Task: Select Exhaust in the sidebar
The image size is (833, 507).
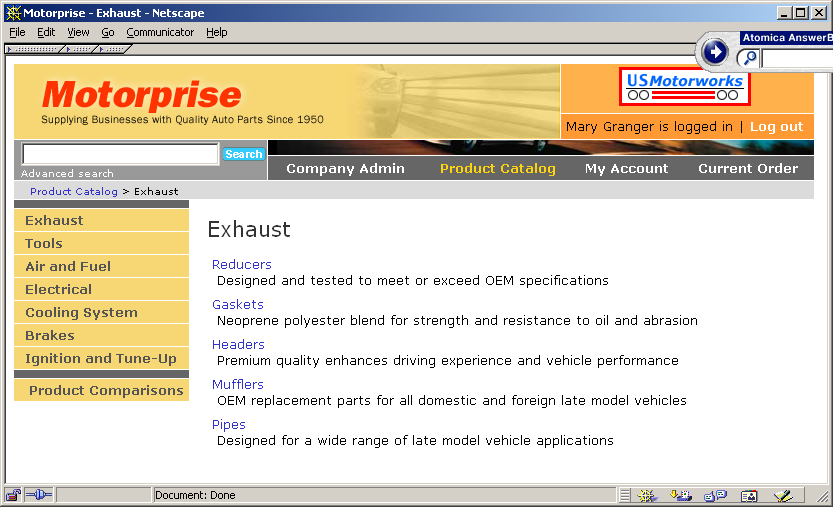Action: point(101,220)
